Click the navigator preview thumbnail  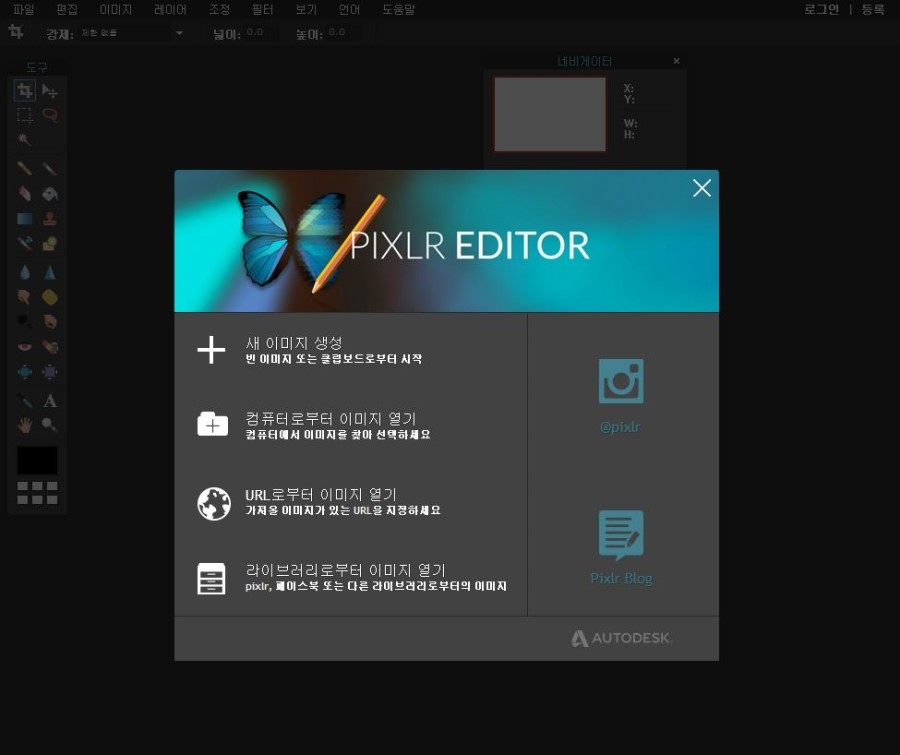pos(550,114)
